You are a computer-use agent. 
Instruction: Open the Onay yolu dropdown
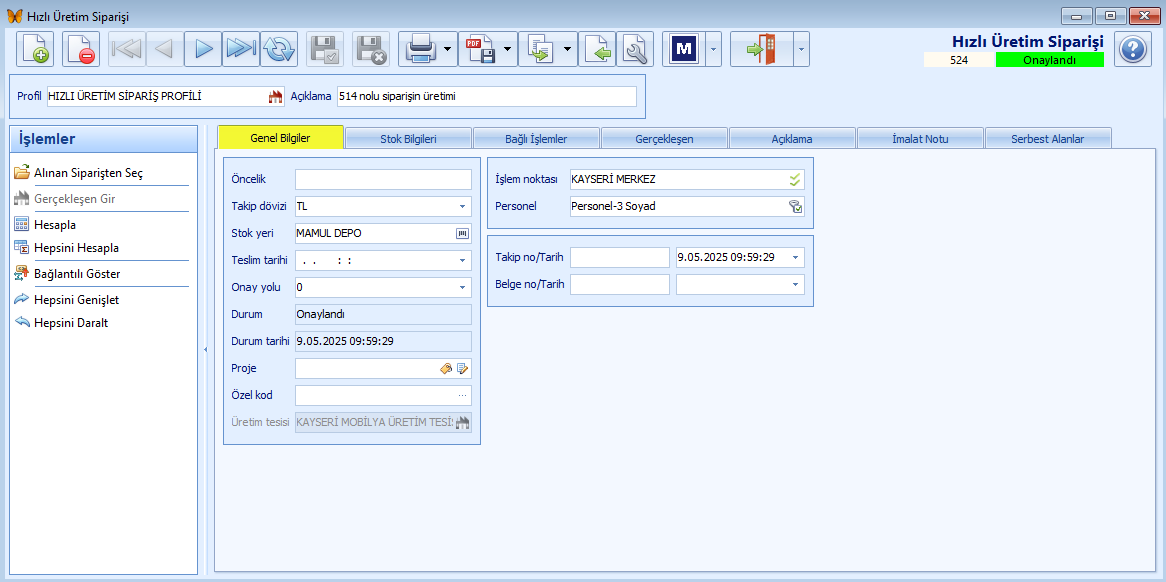[463, 288]
